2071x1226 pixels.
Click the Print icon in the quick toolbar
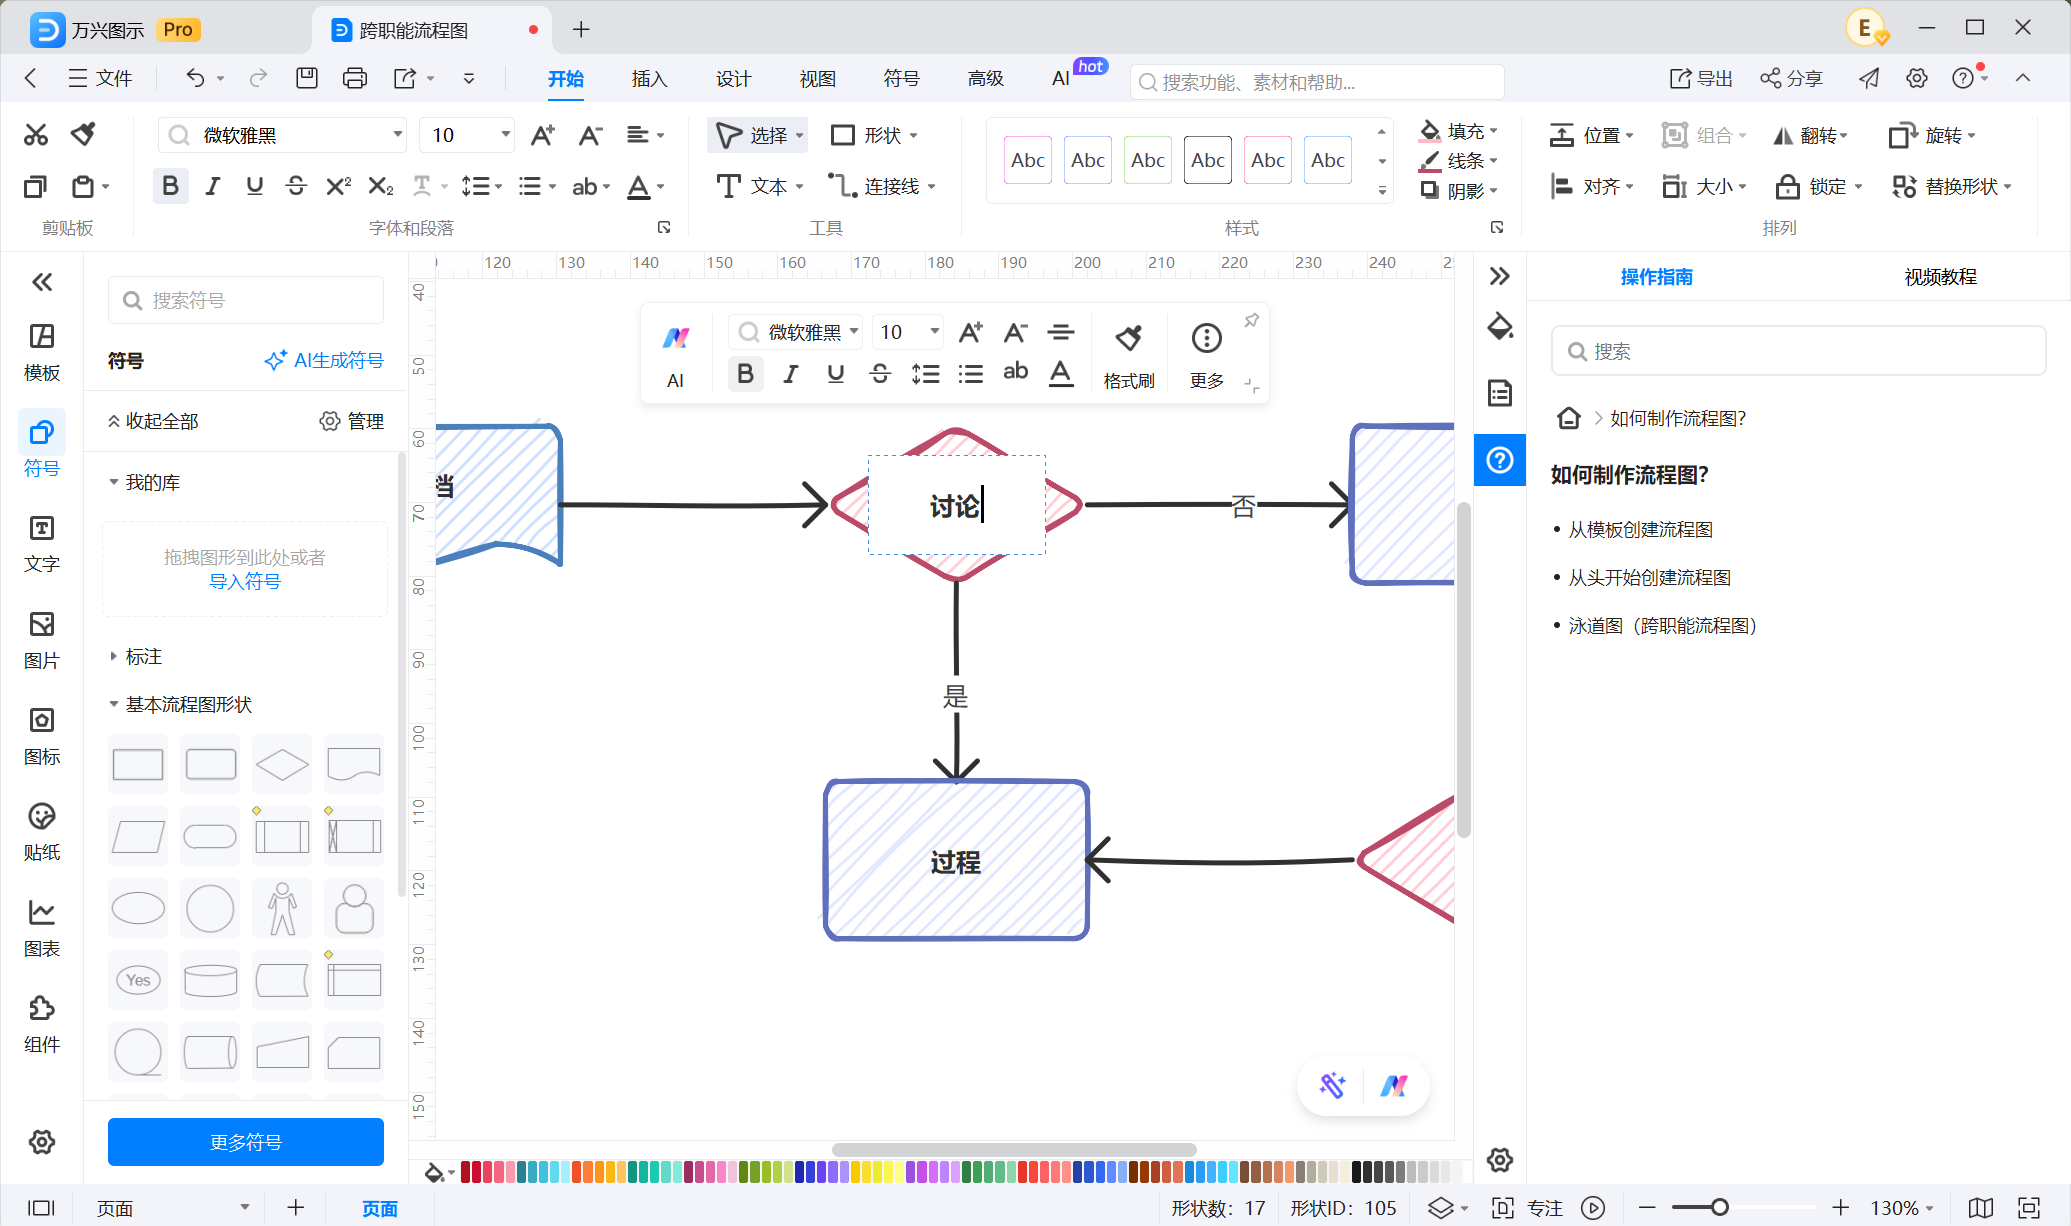(x=354, y=78)
